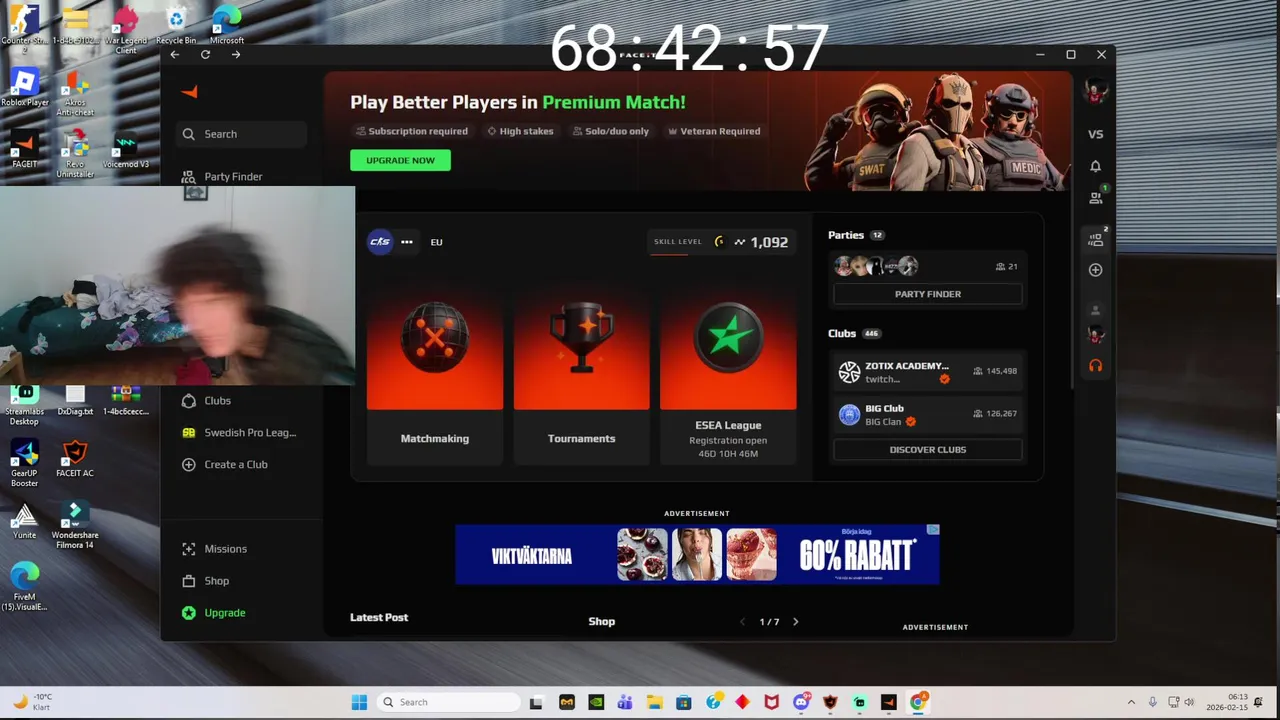This screenshot has height=720, width=1280.
Task: Open Counter-Strike 2 desktop shortcut
Action: coord(24,30)
